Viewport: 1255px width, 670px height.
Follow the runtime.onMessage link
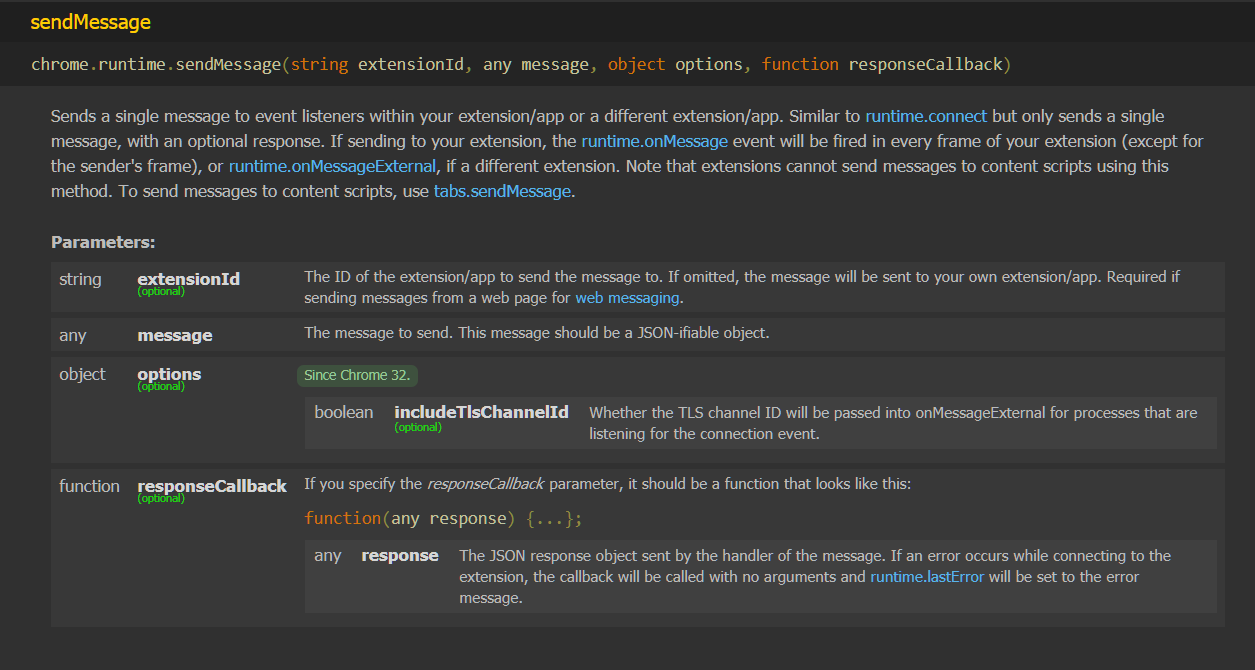[654, 141]
